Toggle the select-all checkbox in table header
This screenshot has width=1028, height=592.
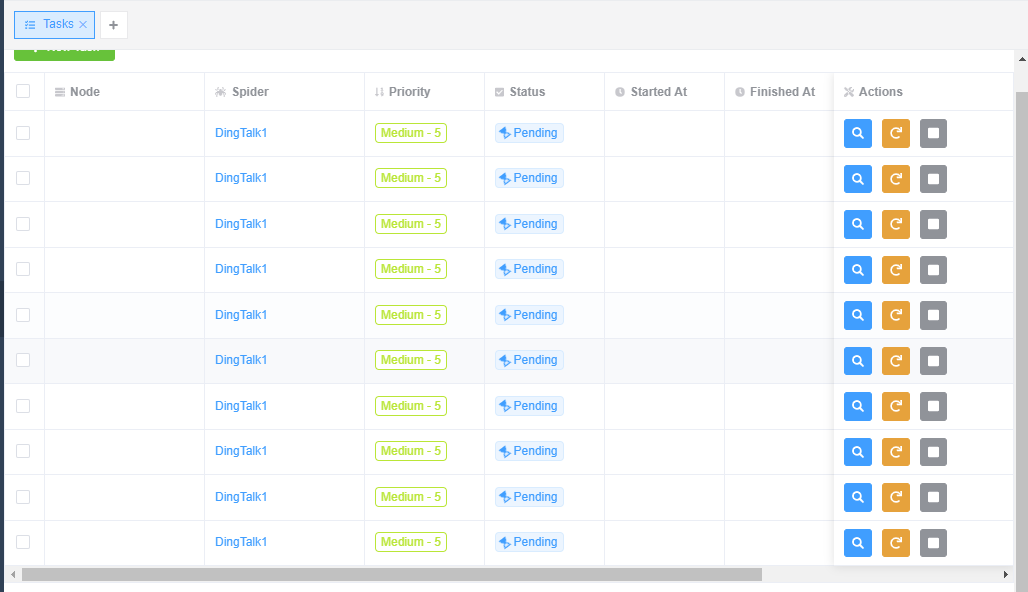23,91
